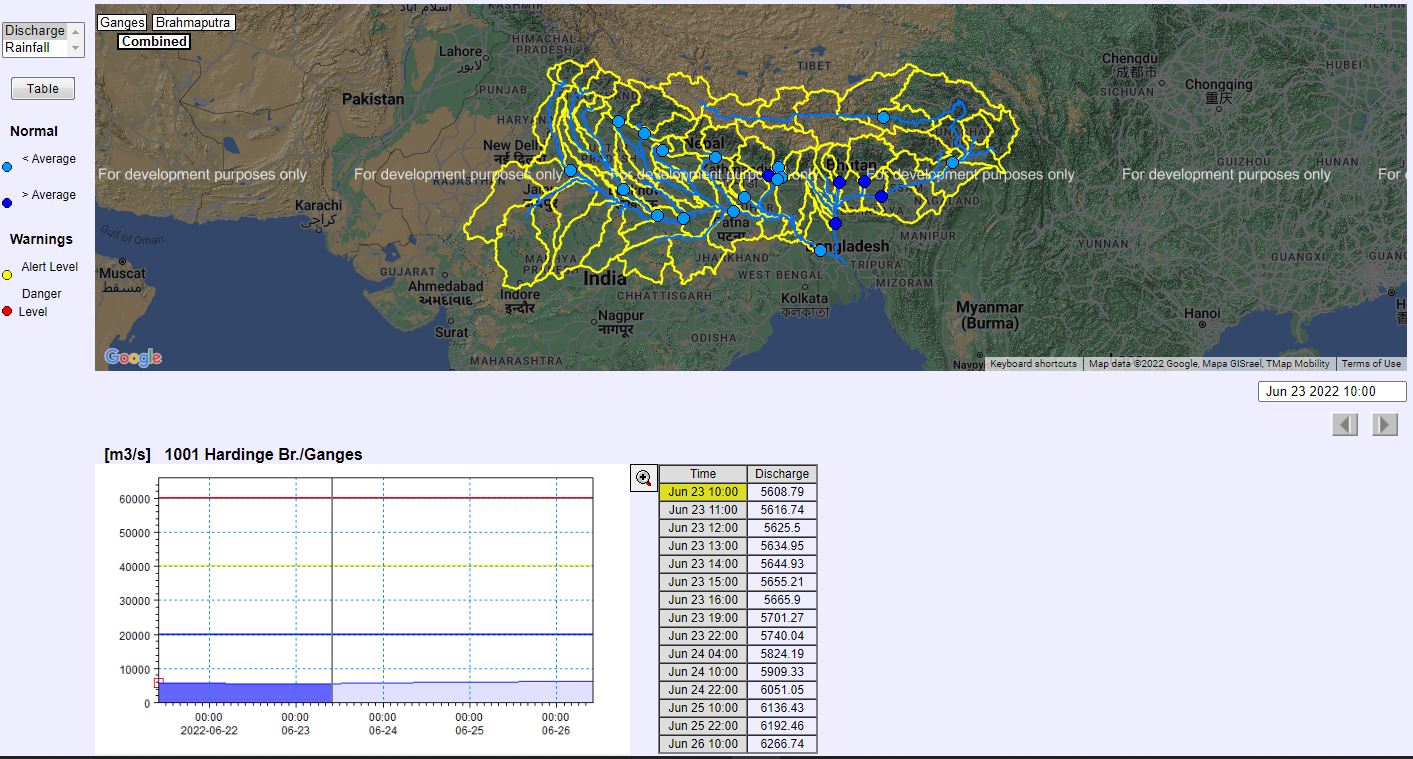The image size is (1413, 759).
Task: Select the Jun 23 11:00 time cell
Action: 703,510
